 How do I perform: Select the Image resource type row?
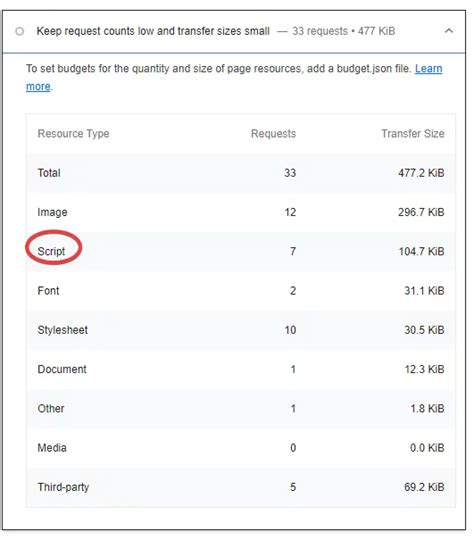click(x=241, y=212)
